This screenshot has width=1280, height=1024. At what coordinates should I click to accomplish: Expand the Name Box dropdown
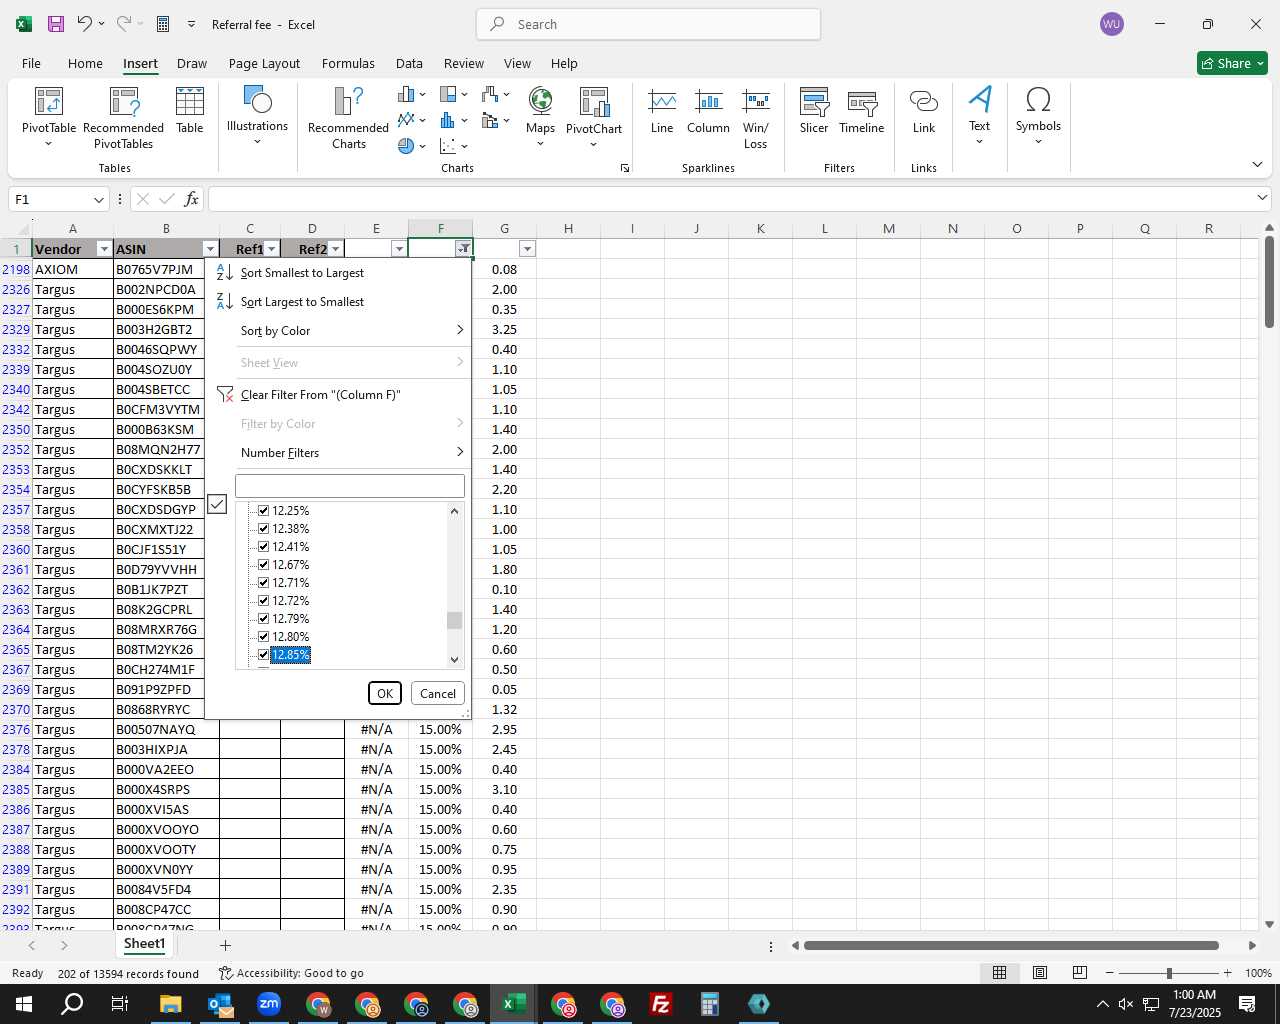[x=98, y=200]
